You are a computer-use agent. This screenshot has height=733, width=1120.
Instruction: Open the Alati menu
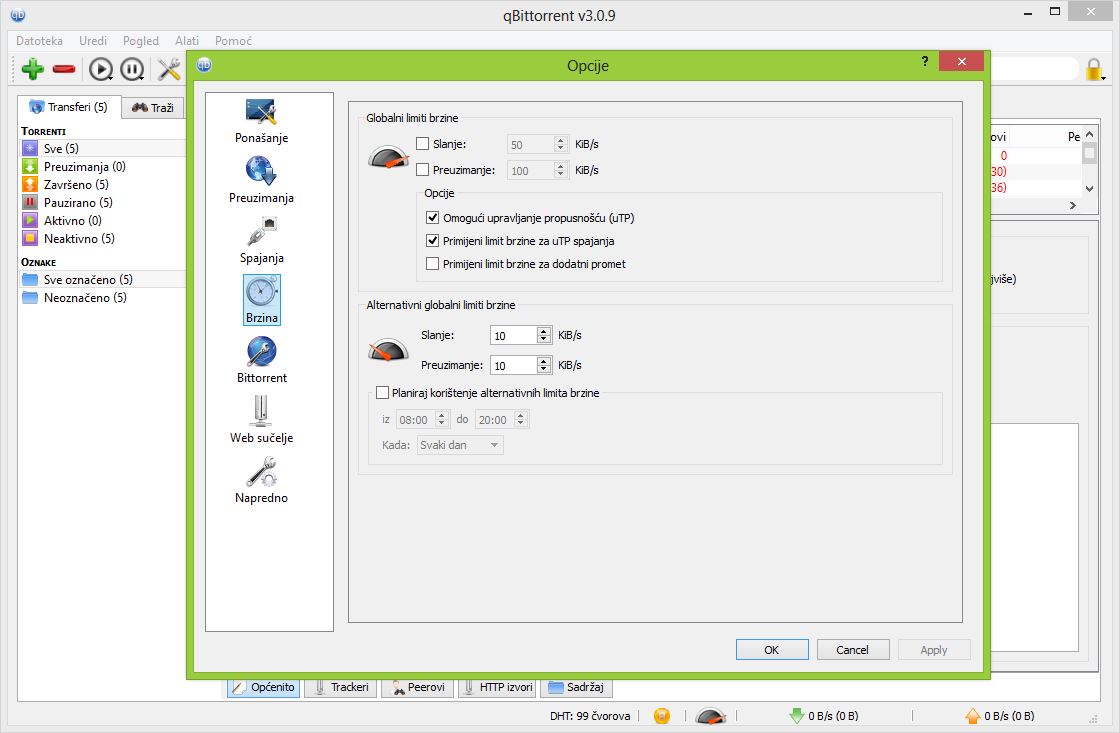coord(186,41)
